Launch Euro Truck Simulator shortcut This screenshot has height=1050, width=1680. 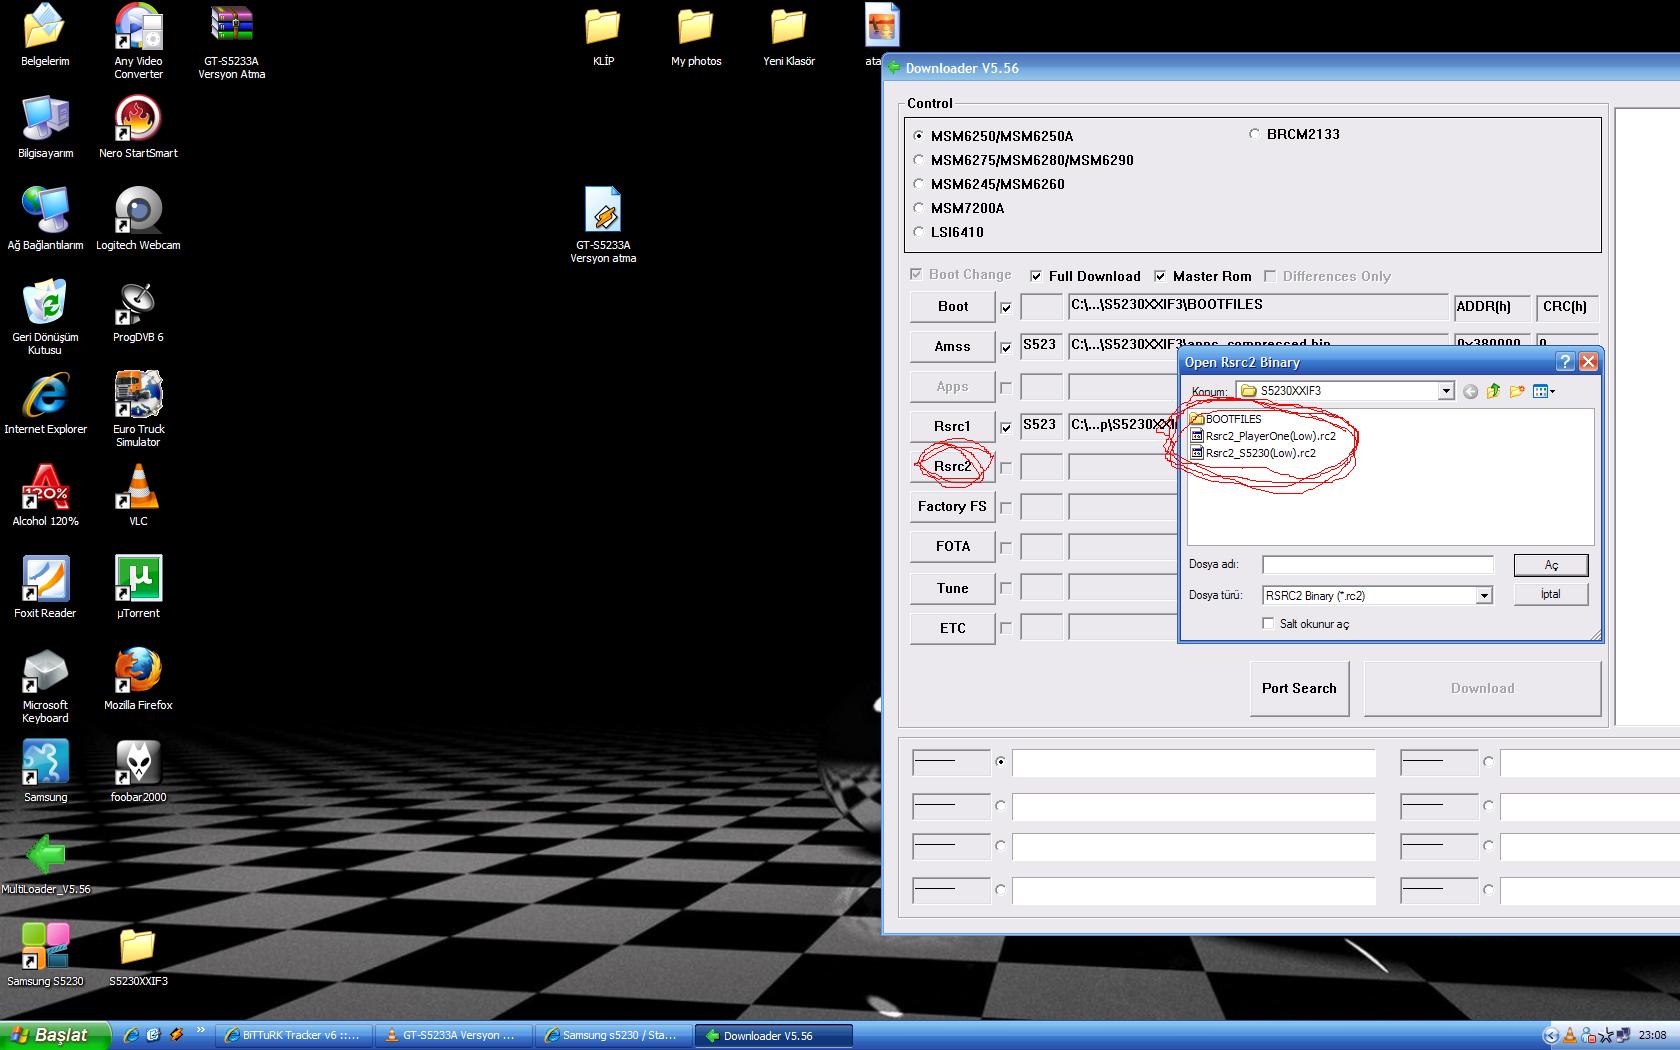click(x=138, y=409)
